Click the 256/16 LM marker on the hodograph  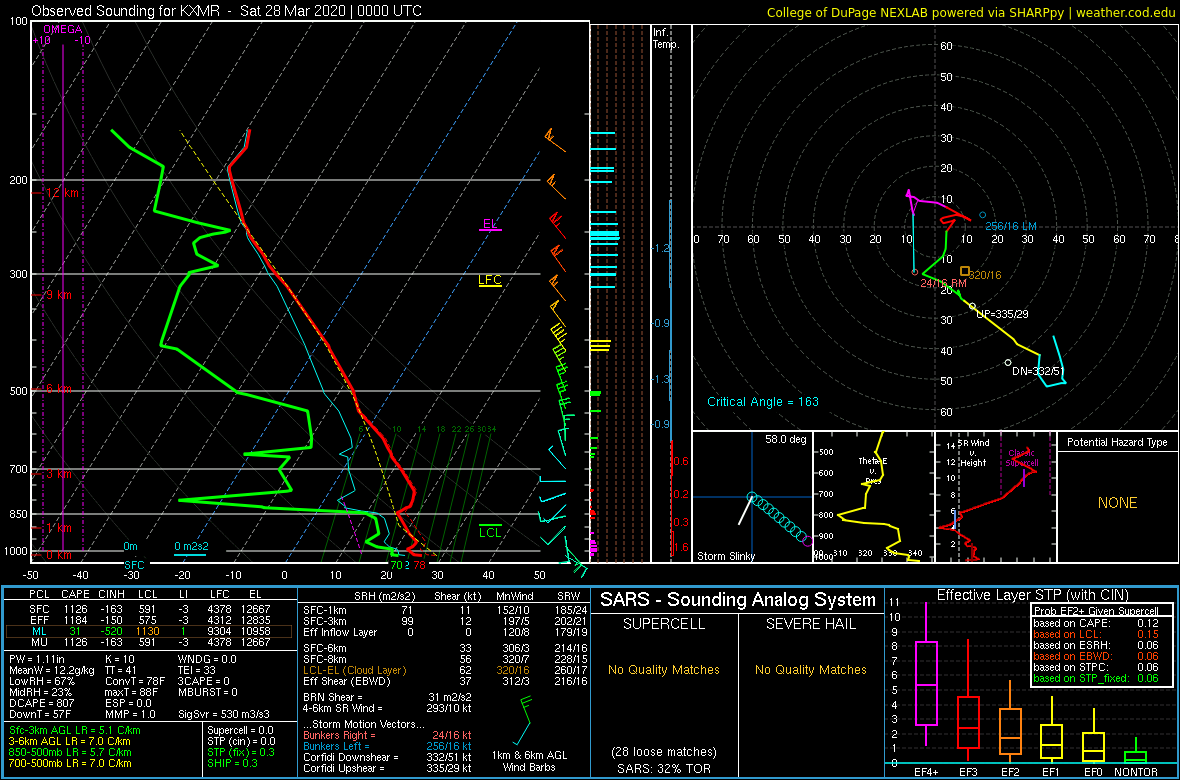(x=982, y=215)
